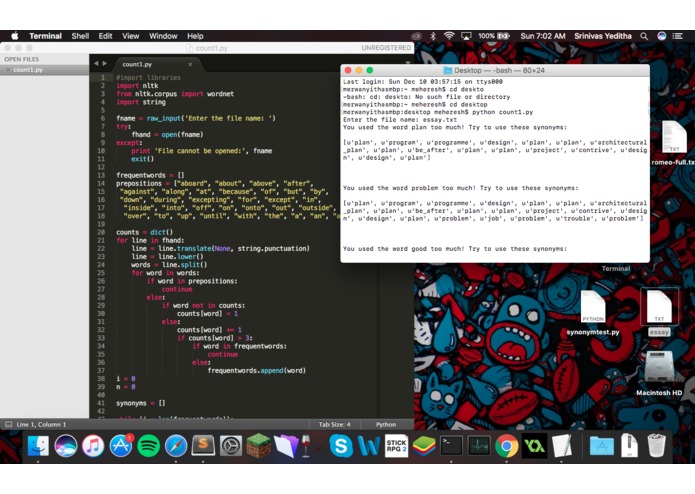Open the Srinivas Yeditha user menu
695x494 pixels.
click(603, 36)
